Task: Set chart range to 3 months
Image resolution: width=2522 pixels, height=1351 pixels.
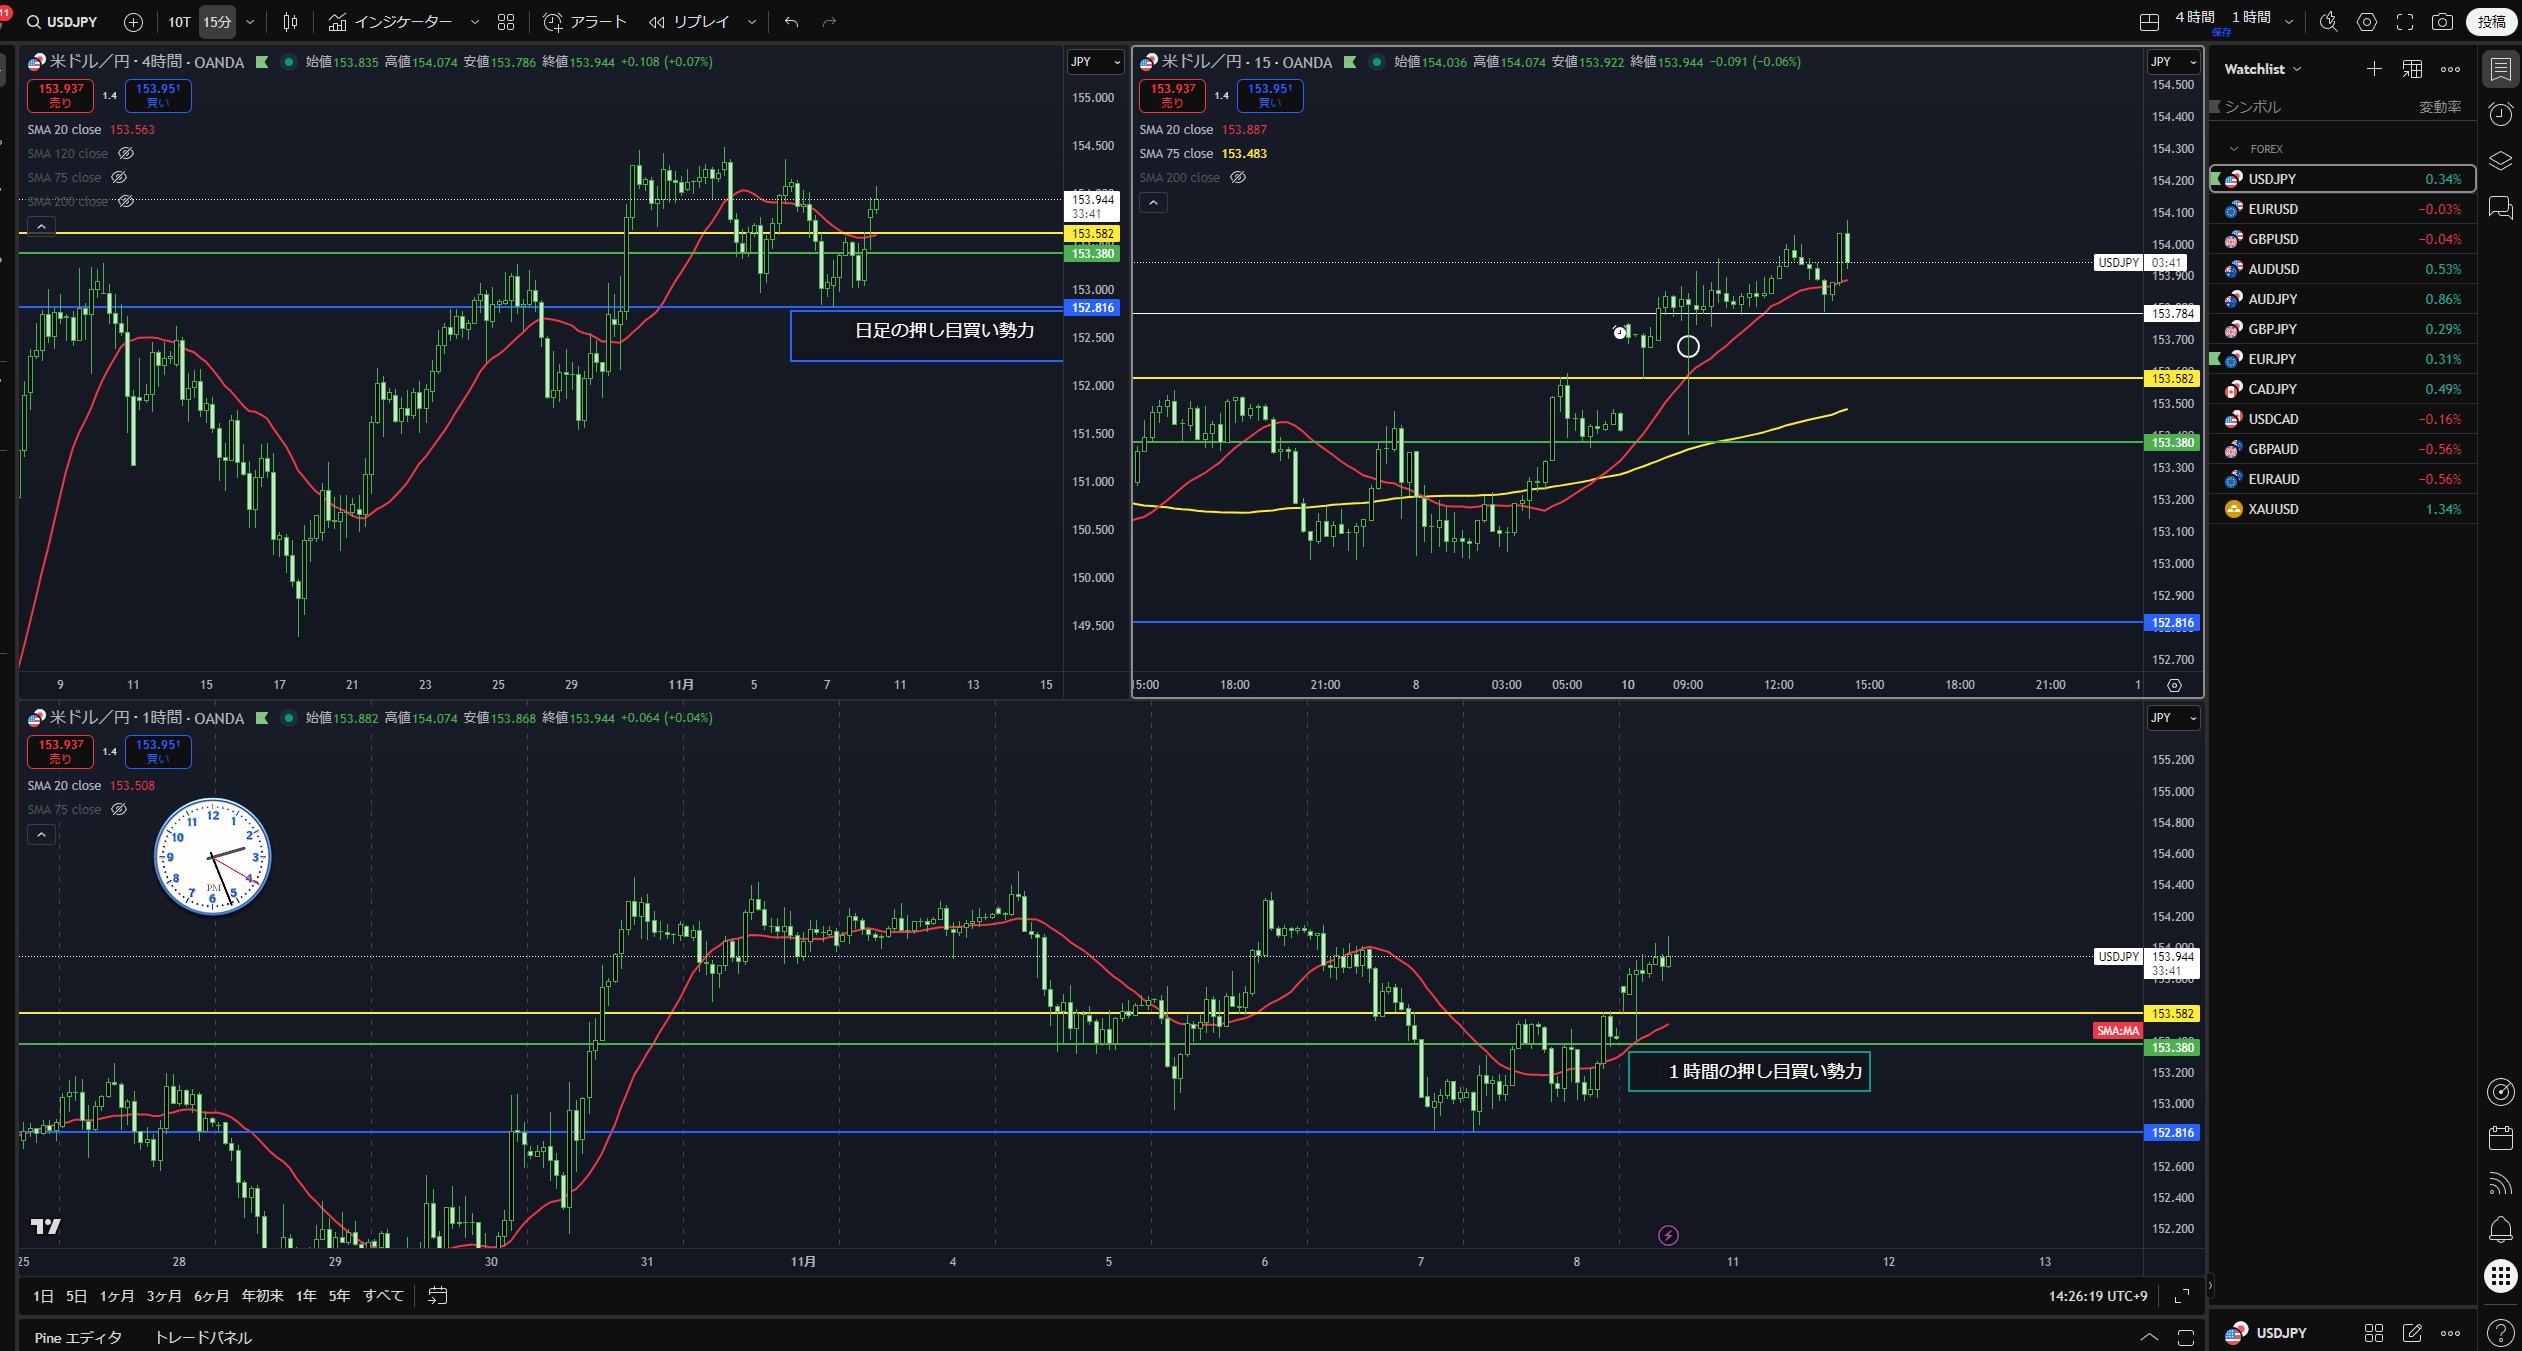Action: coord(163,1296)
